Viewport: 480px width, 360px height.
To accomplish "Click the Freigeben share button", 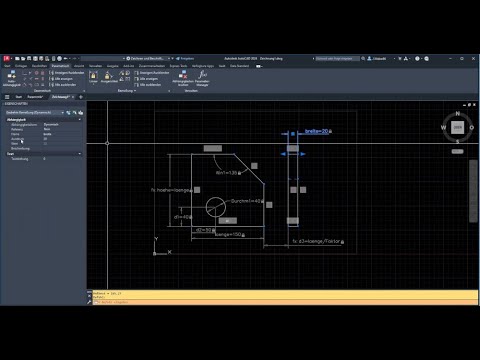I will click(185, 58).
